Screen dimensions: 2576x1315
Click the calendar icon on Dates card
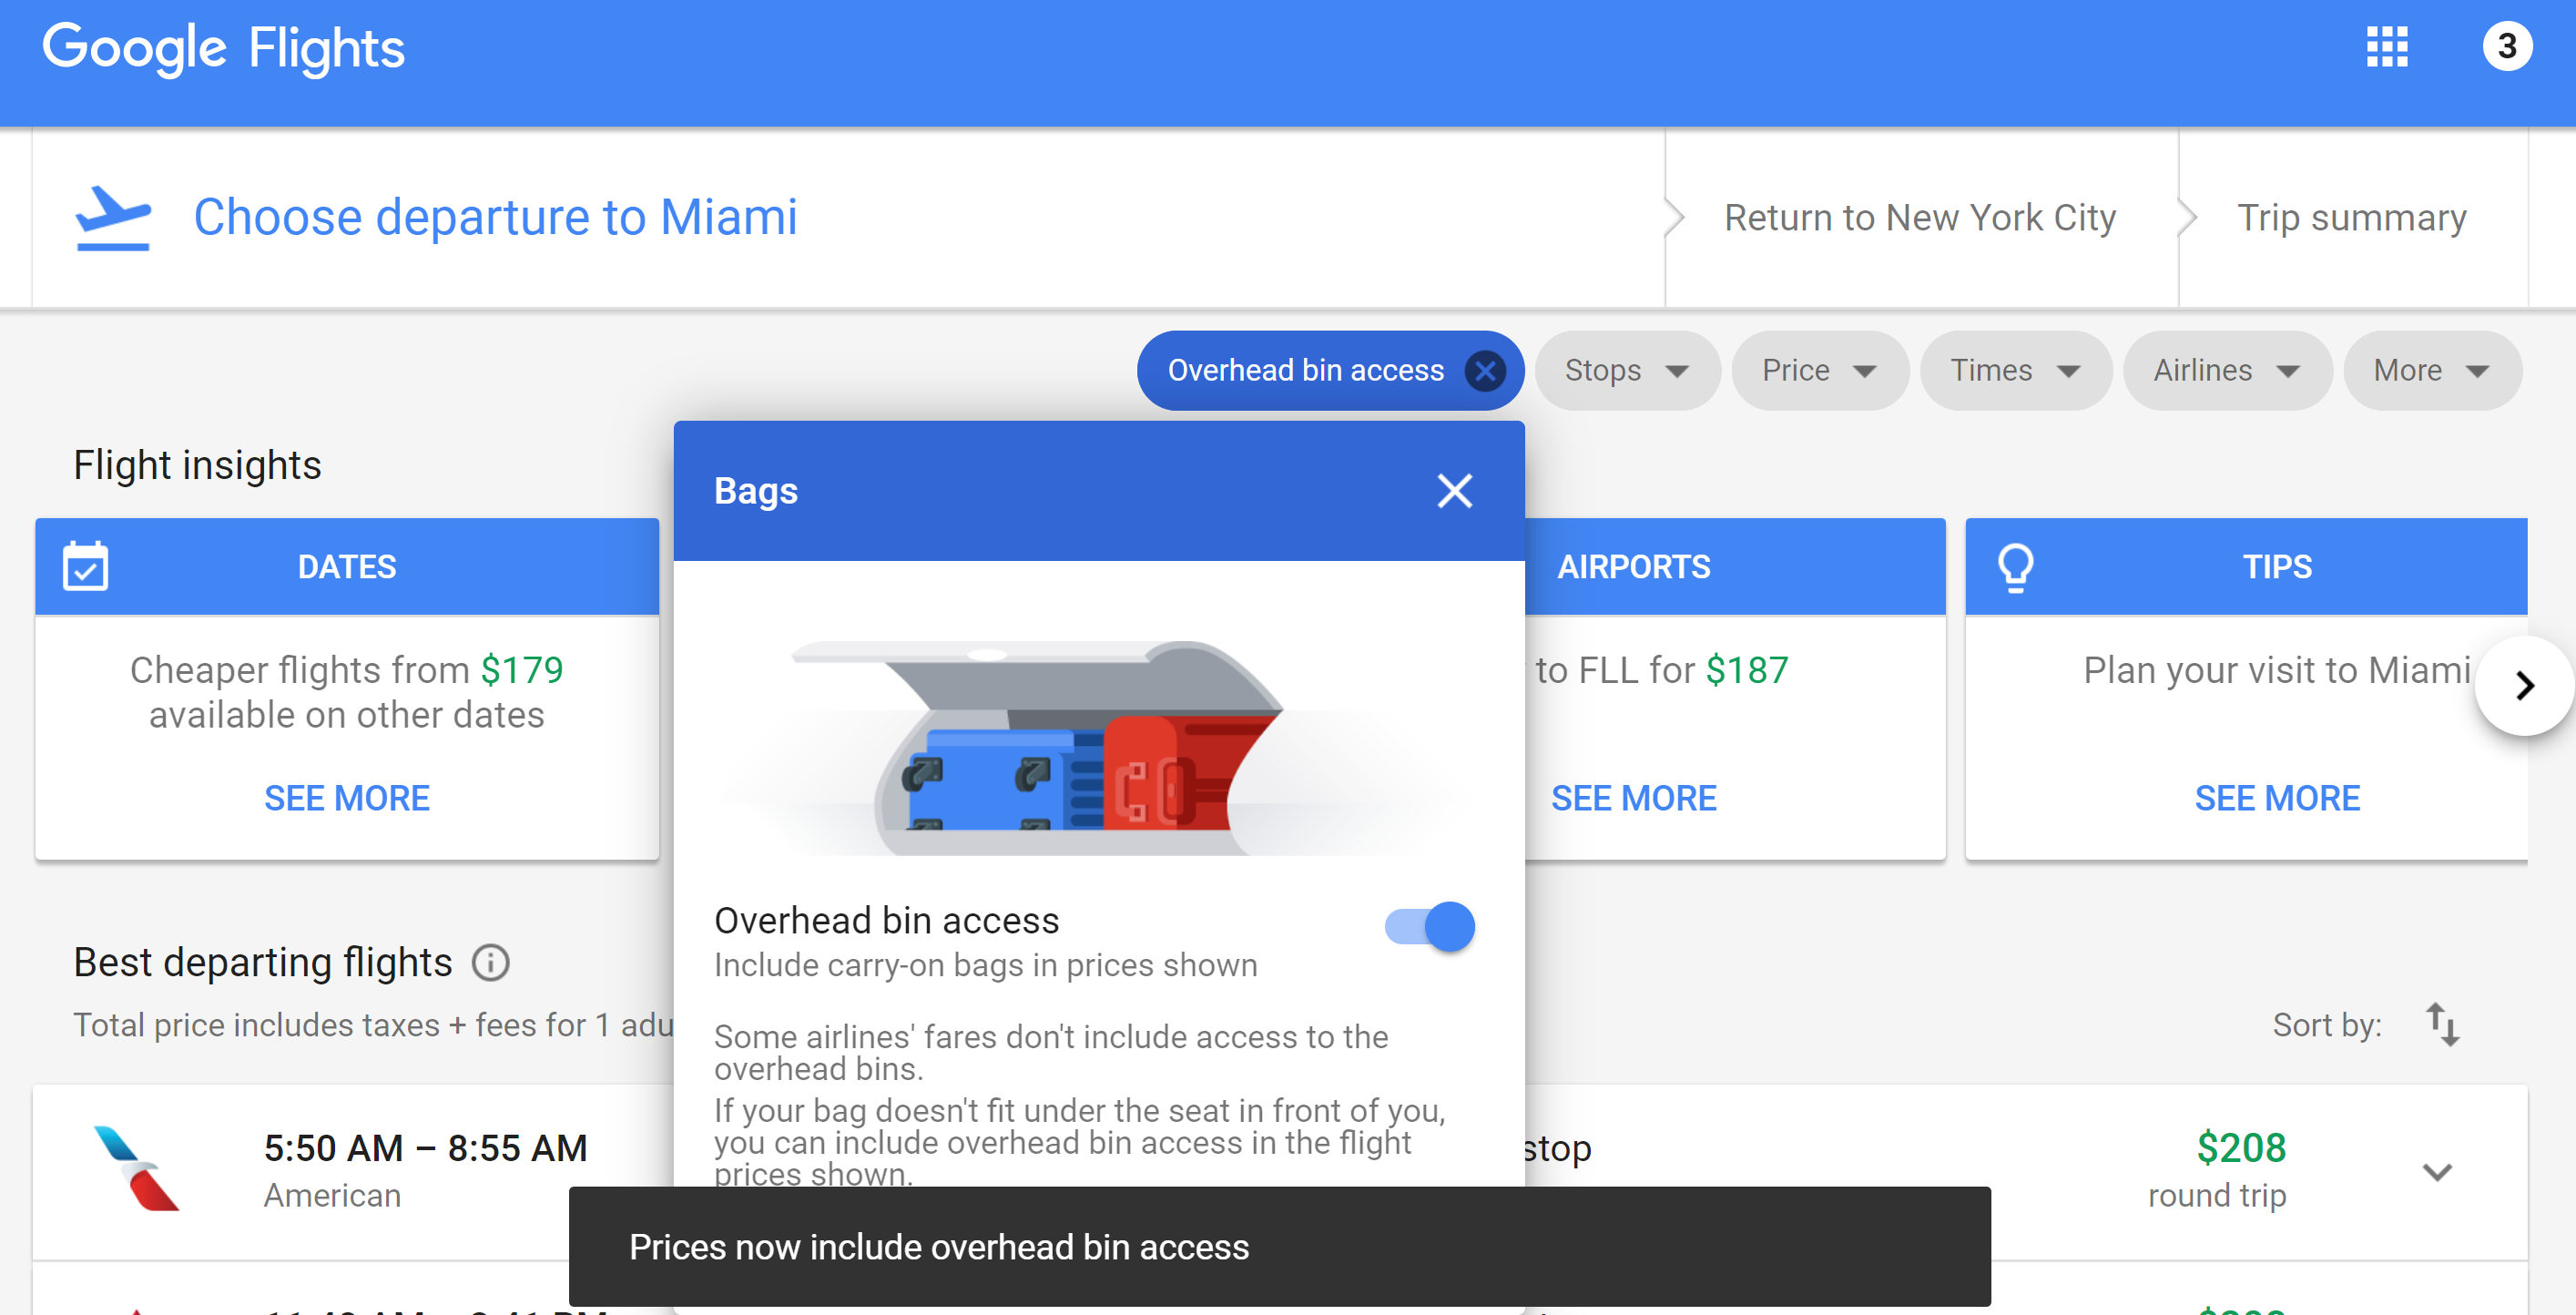click(86, 567)
